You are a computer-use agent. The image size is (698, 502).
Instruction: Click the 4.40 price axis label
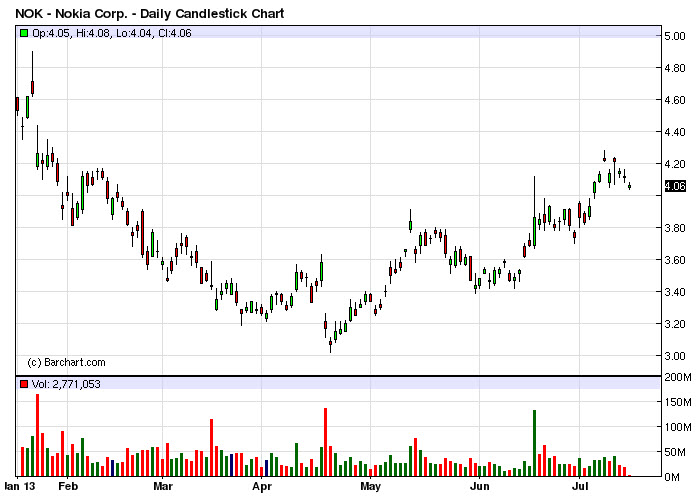pos(675,132)
